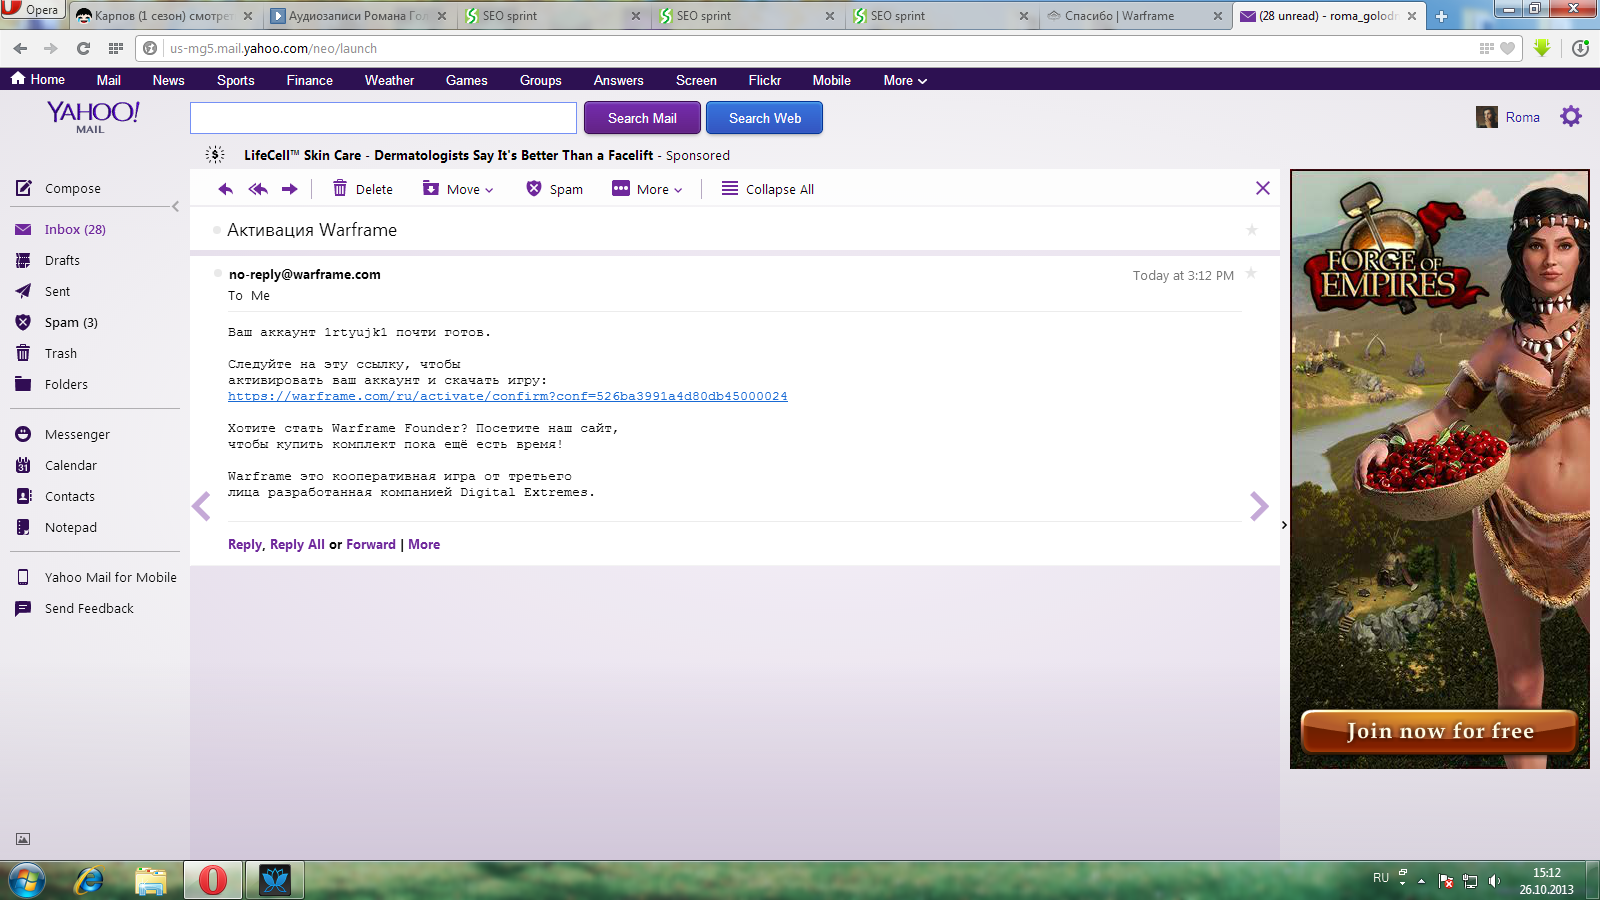Open settings gear next to Roma

tap(1571, 117)
